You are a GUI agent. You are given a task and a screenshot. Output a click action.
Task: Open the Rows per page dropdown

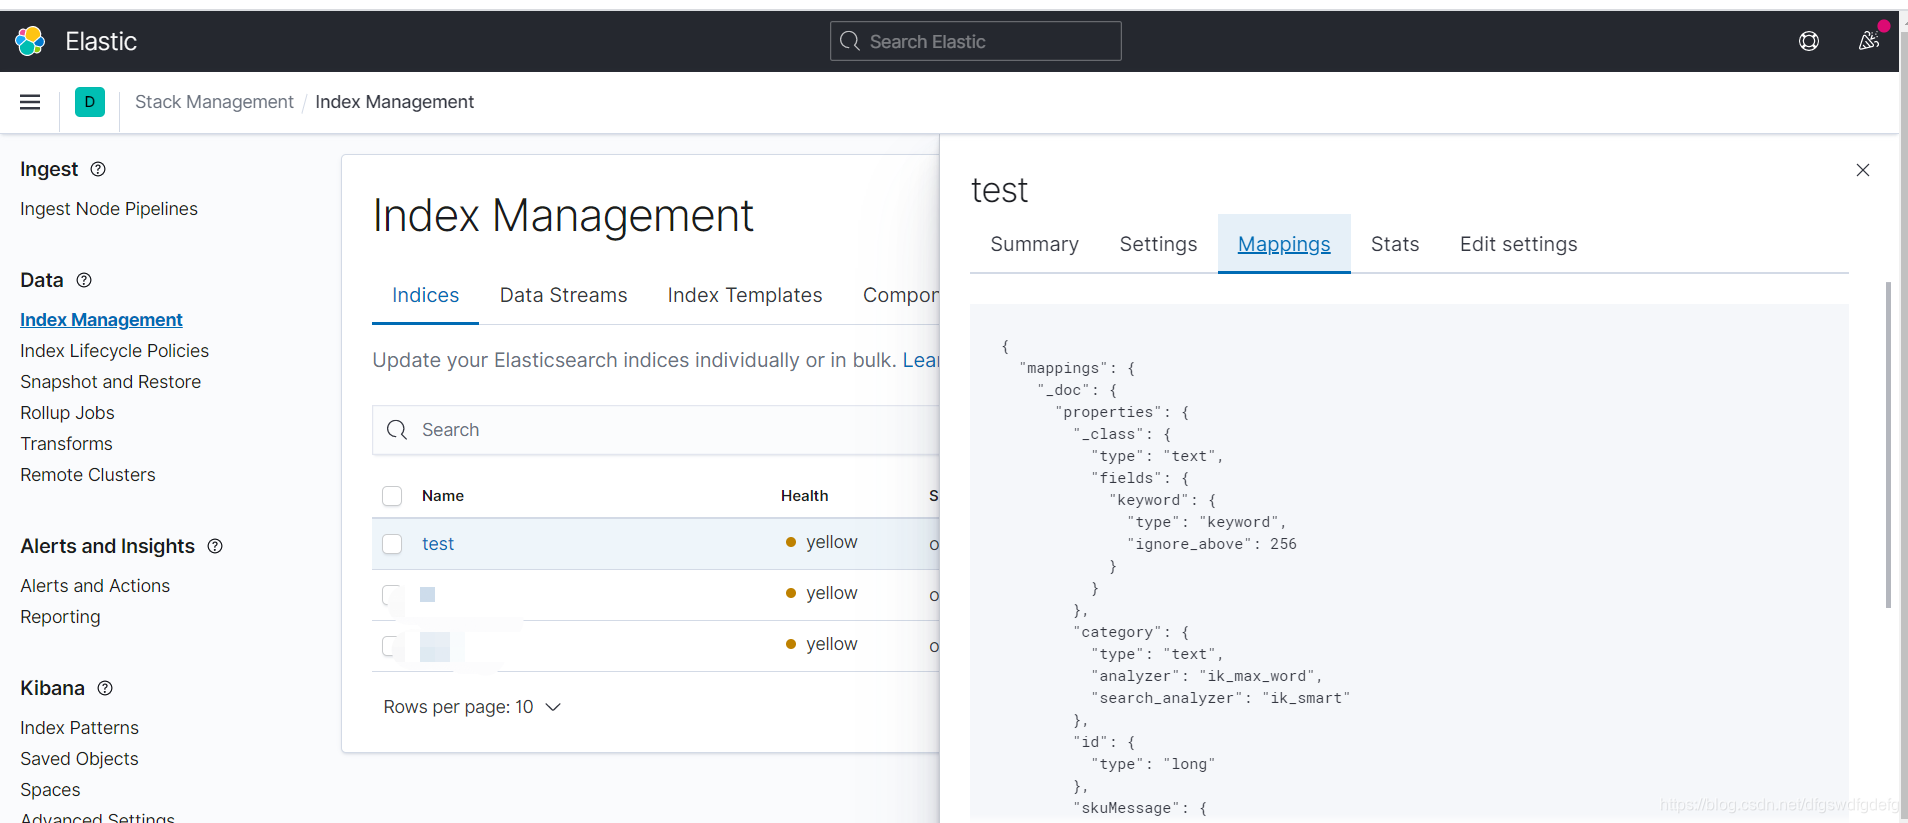pyautogui.click(x=472, y=707)
